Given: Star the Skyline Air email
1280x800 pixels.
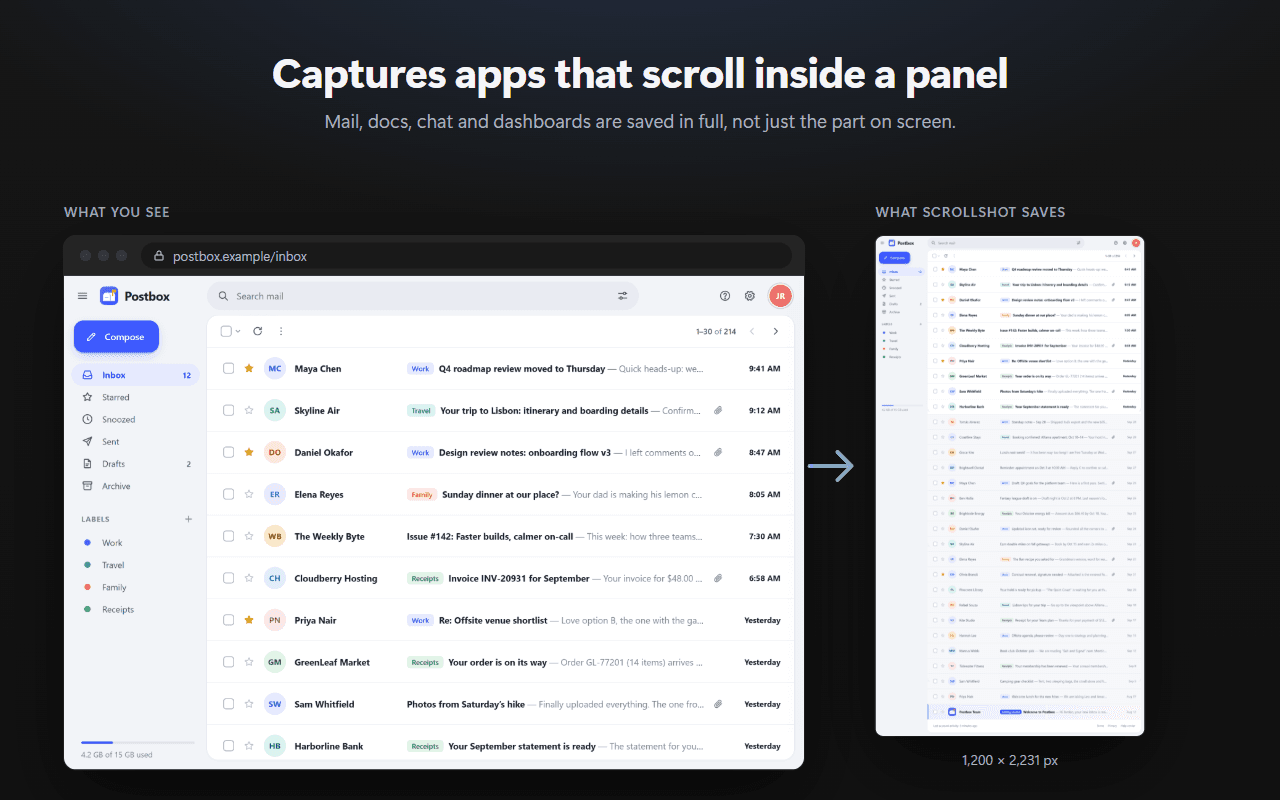Looking at the screenshot, I should click(x=249, y=411).
